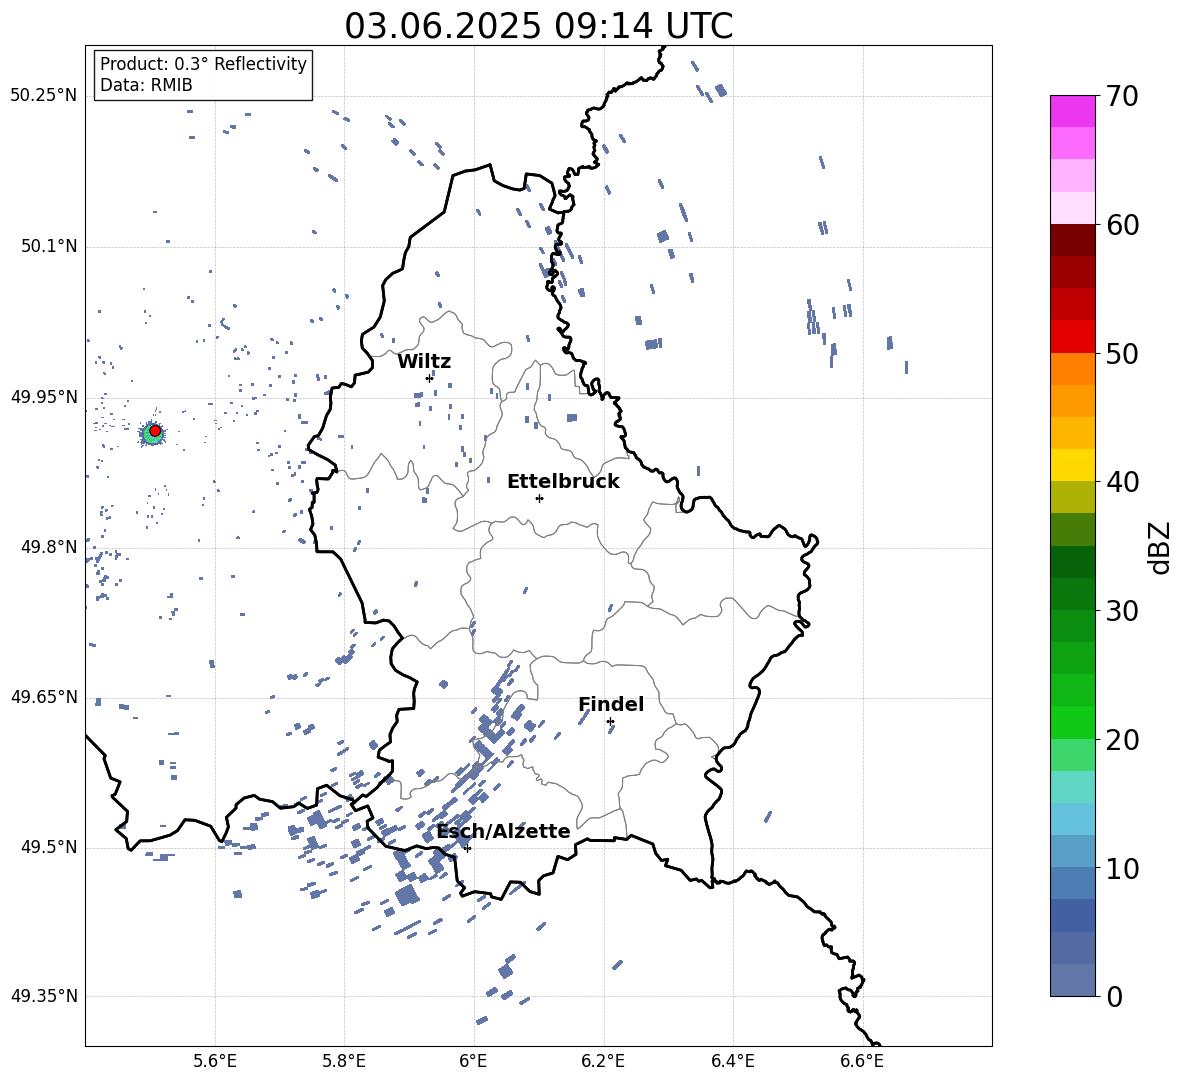Click the 49.5°N latitude label
This screenshot has height=1081, width=1184.
pyautogui.click(x=49, y=847)
